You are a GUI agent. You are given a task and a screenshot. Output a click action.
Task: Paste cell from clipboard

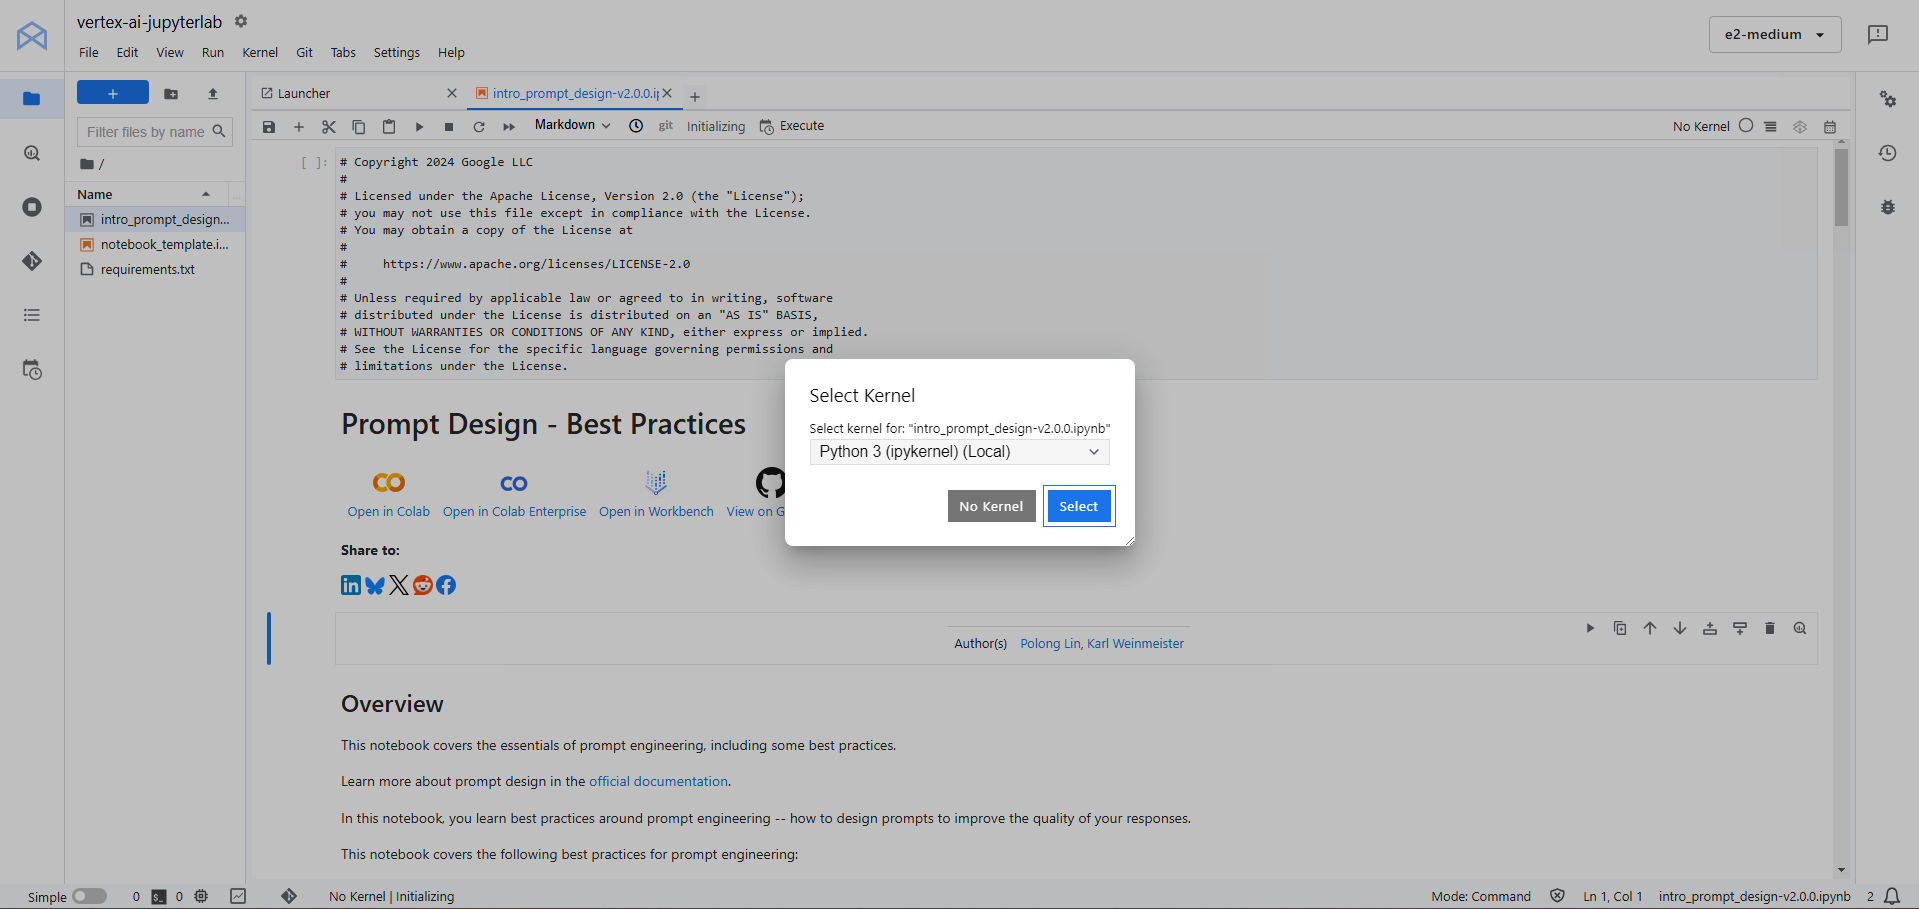pos(389,127)
